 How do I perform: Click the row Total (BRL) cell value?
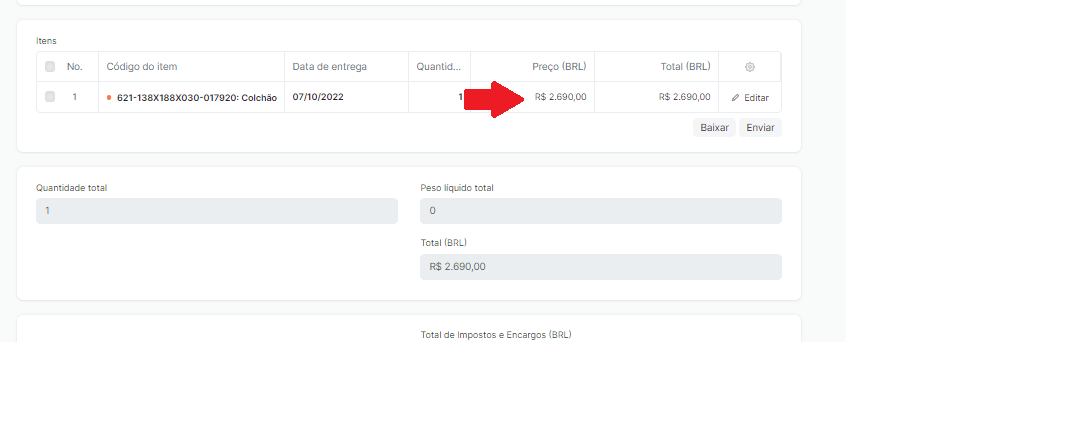[x=685, y=97]
